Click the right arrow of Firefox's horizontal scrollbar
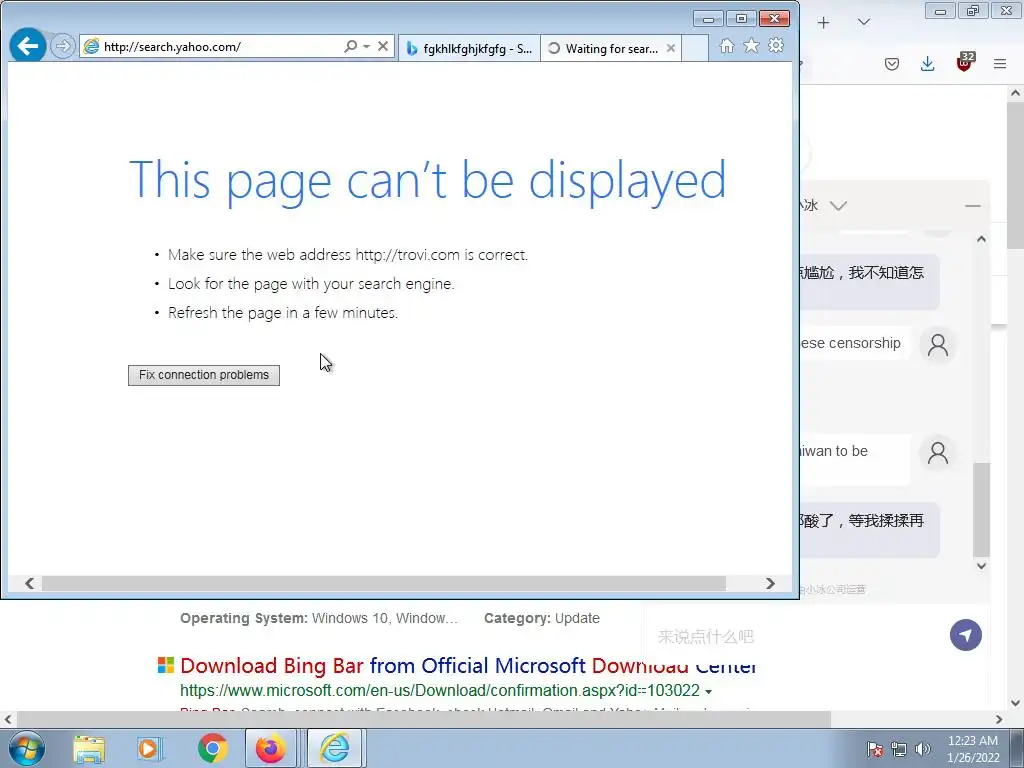 point(999,720)
